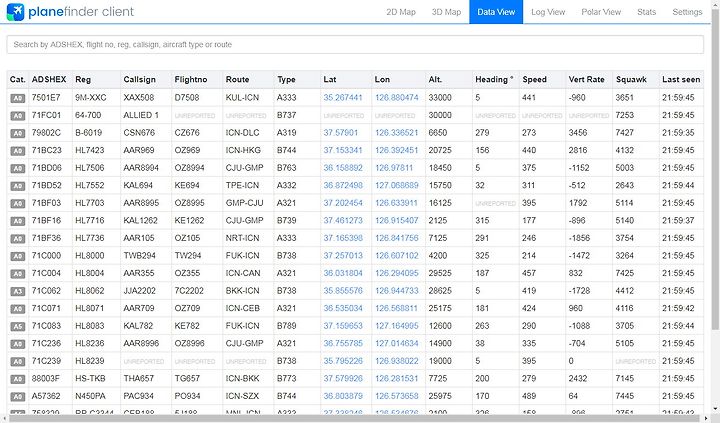Open latitude link 37.461273
Screen dimensions: 720x423
(x=343, y=220)
